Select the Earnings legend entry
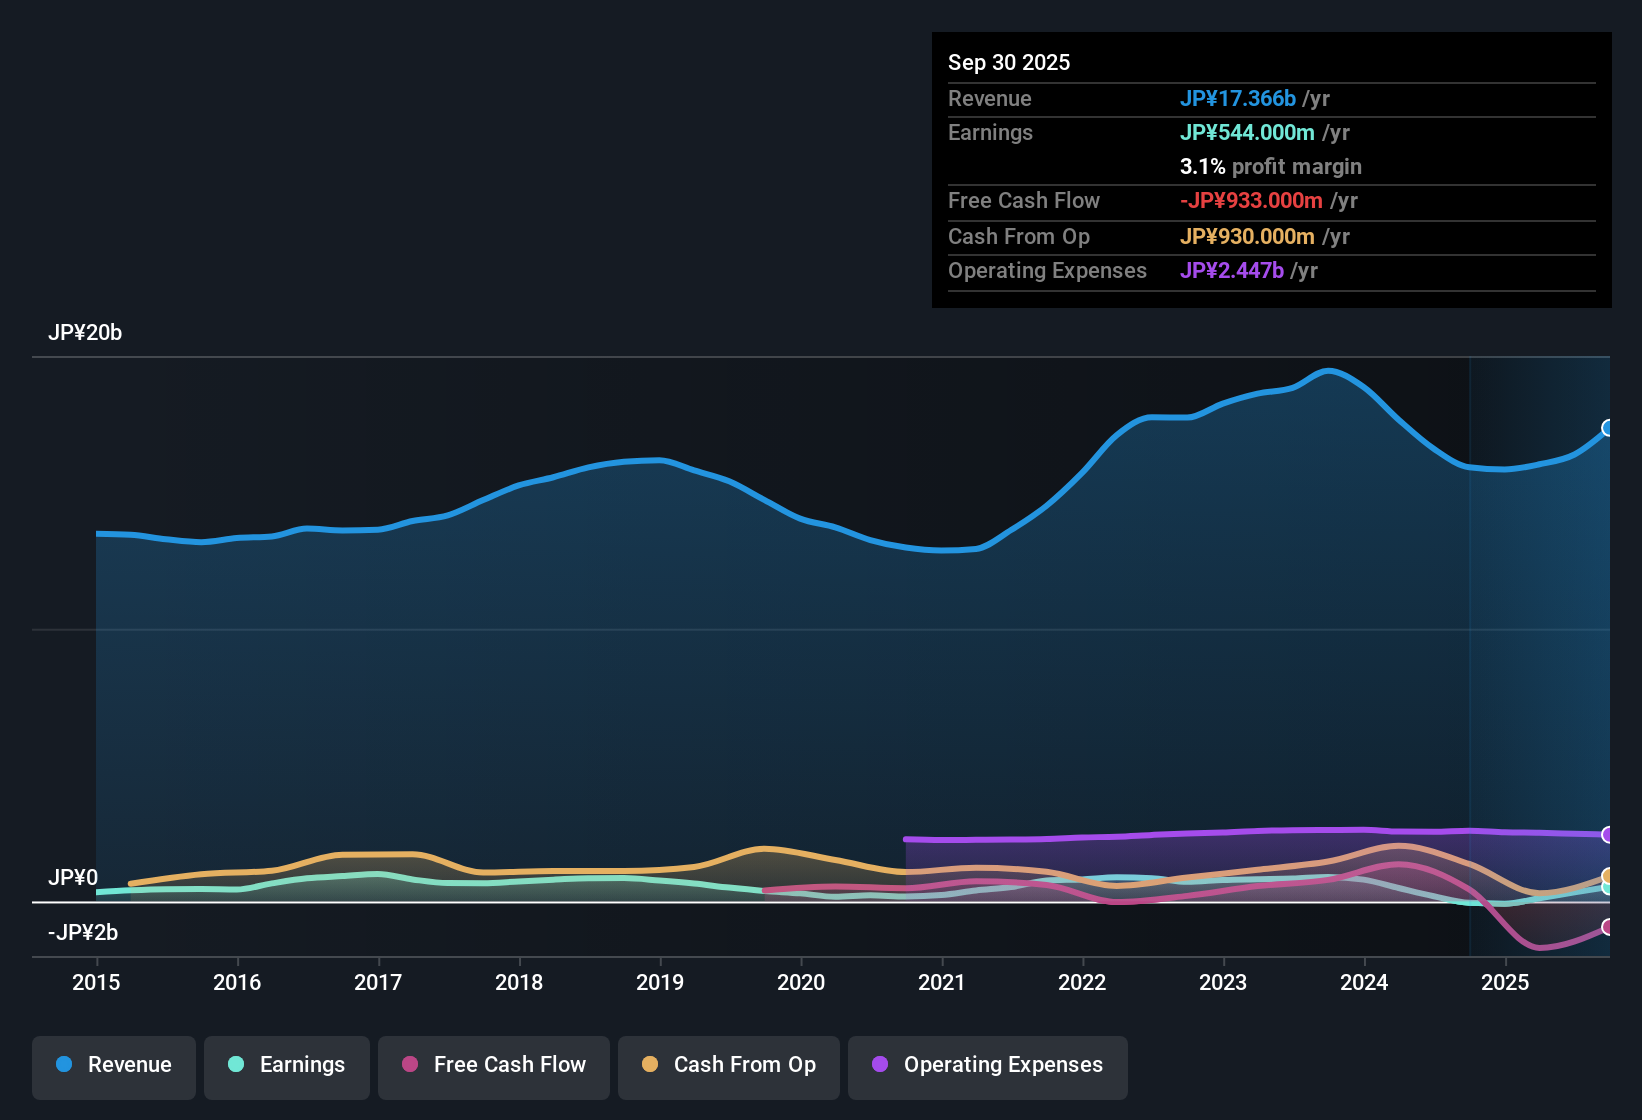1642x1120 pixels. point(286,1065)
